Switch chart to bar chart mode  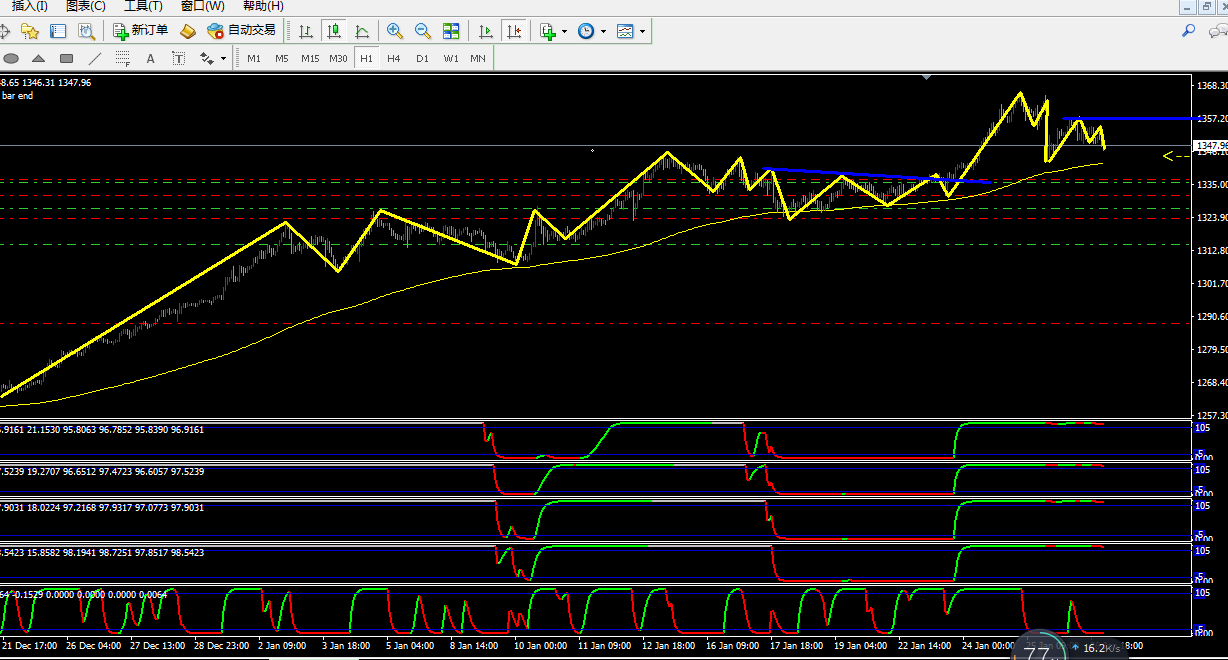[x=305, y=31]
